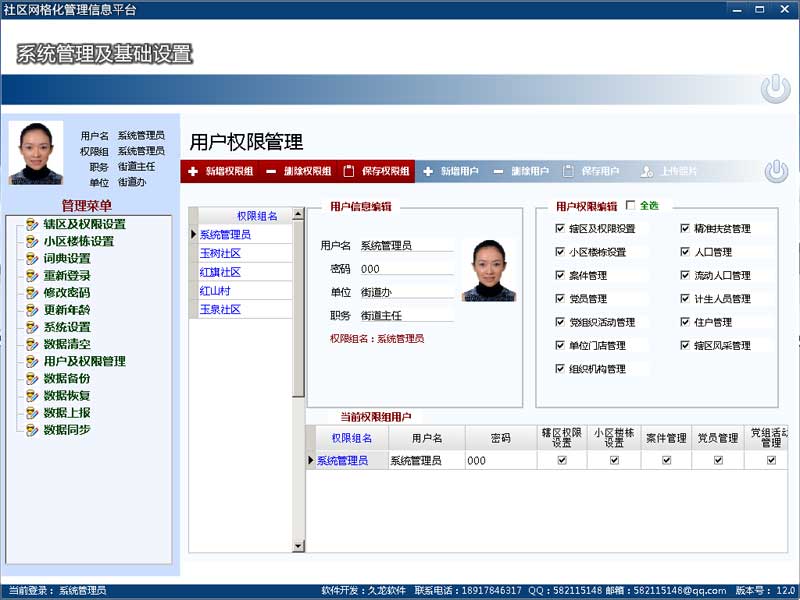
Task: Click the icon beside 小区楼栋设置 menu
Action: pos(32,241)
